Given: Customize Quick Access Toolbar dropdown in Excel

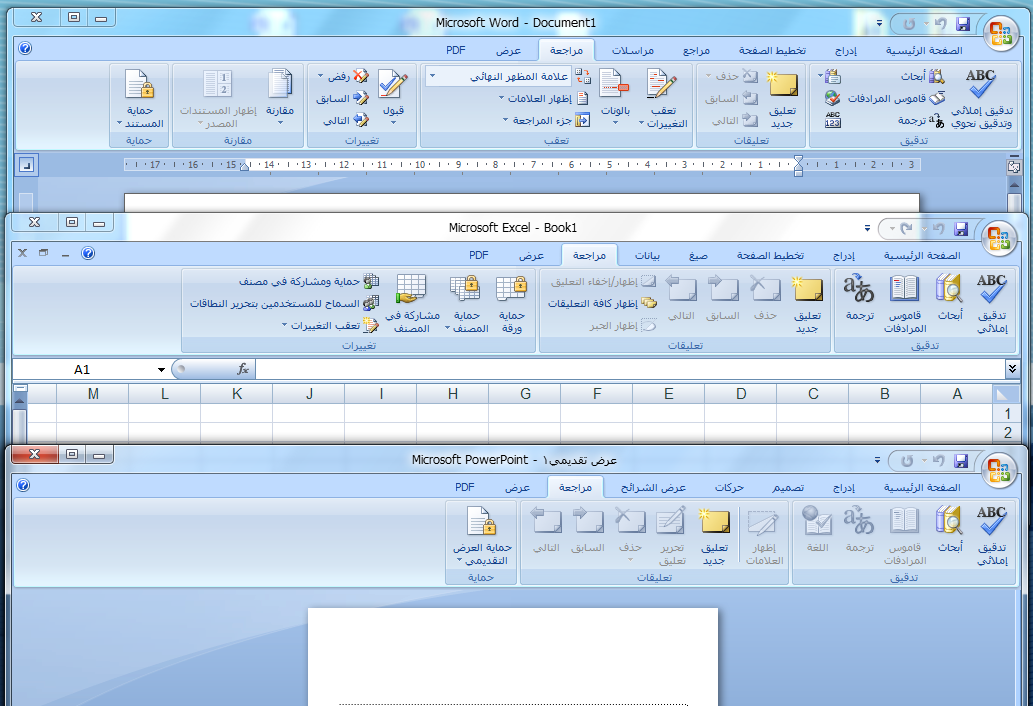Looking at the screenshot, I should (x=867, y=229).
